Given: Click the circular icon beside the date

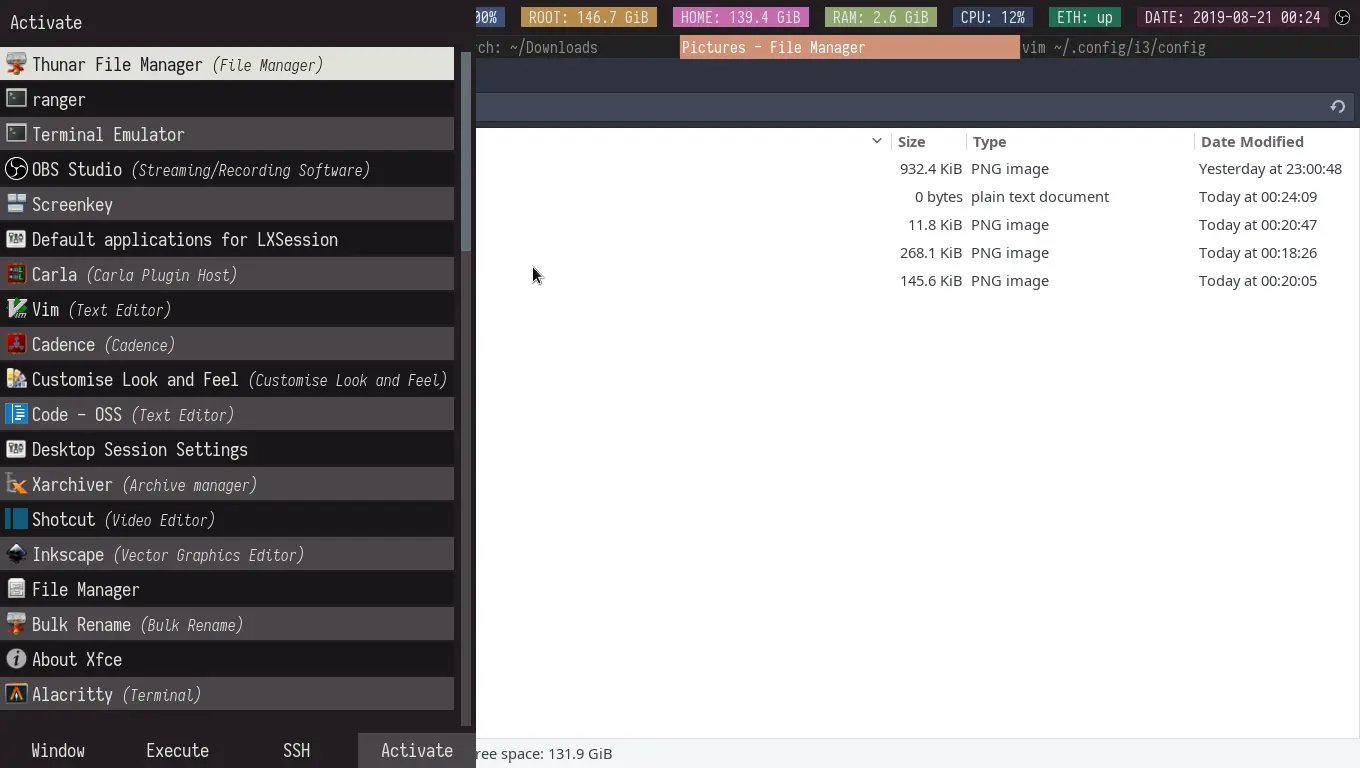Looking at the screenshot, I should pyautogui.click(x=1343, y=17).
